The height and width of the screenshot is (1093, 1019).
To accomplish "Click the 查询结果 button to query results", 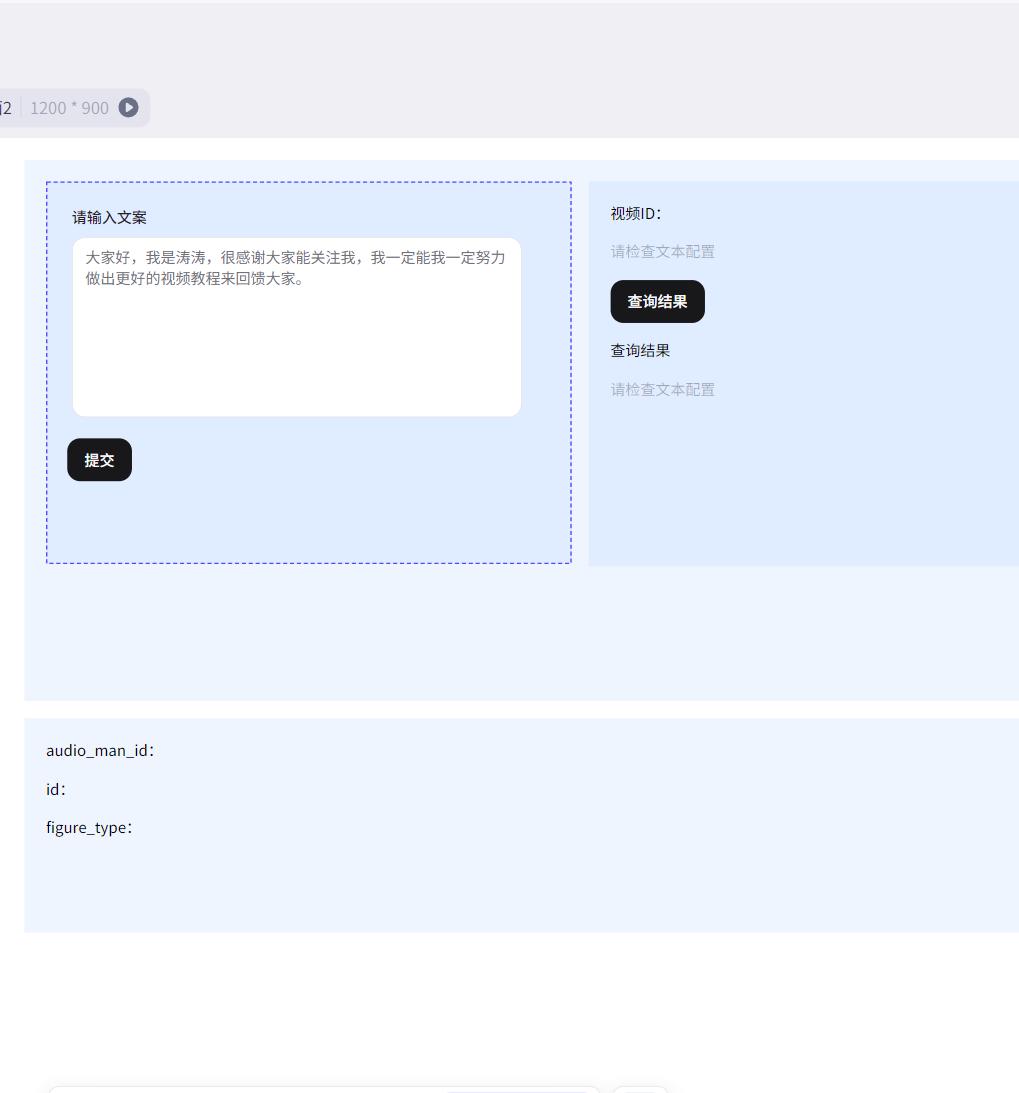I will [657, 301].
